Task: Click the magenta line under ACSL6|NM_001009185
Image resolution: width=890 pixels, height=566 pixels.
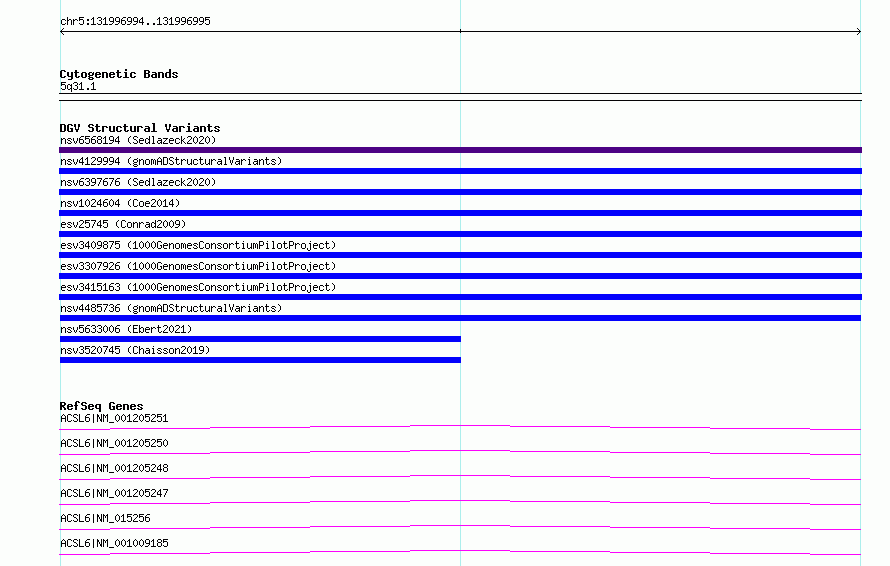Action: 460,552
